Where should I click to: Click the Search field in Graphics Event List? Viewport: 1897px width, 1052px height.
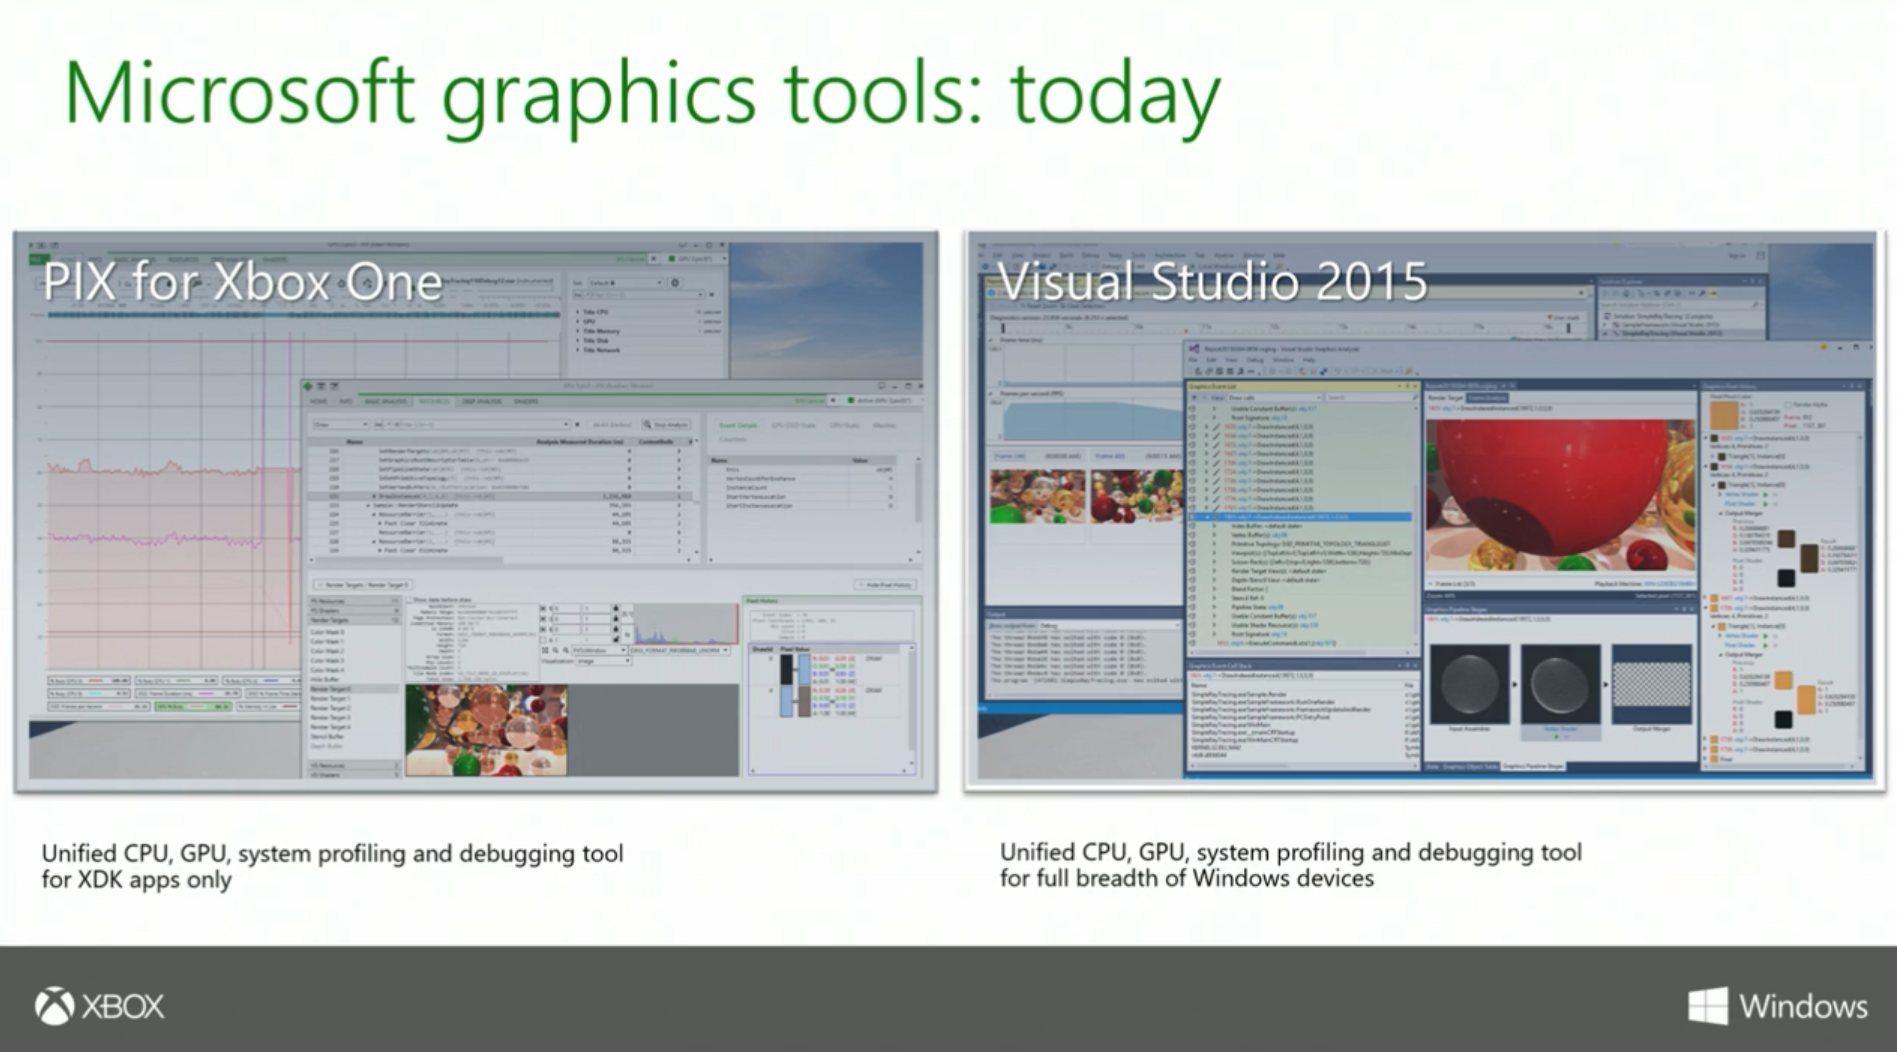pos(1370,397)
